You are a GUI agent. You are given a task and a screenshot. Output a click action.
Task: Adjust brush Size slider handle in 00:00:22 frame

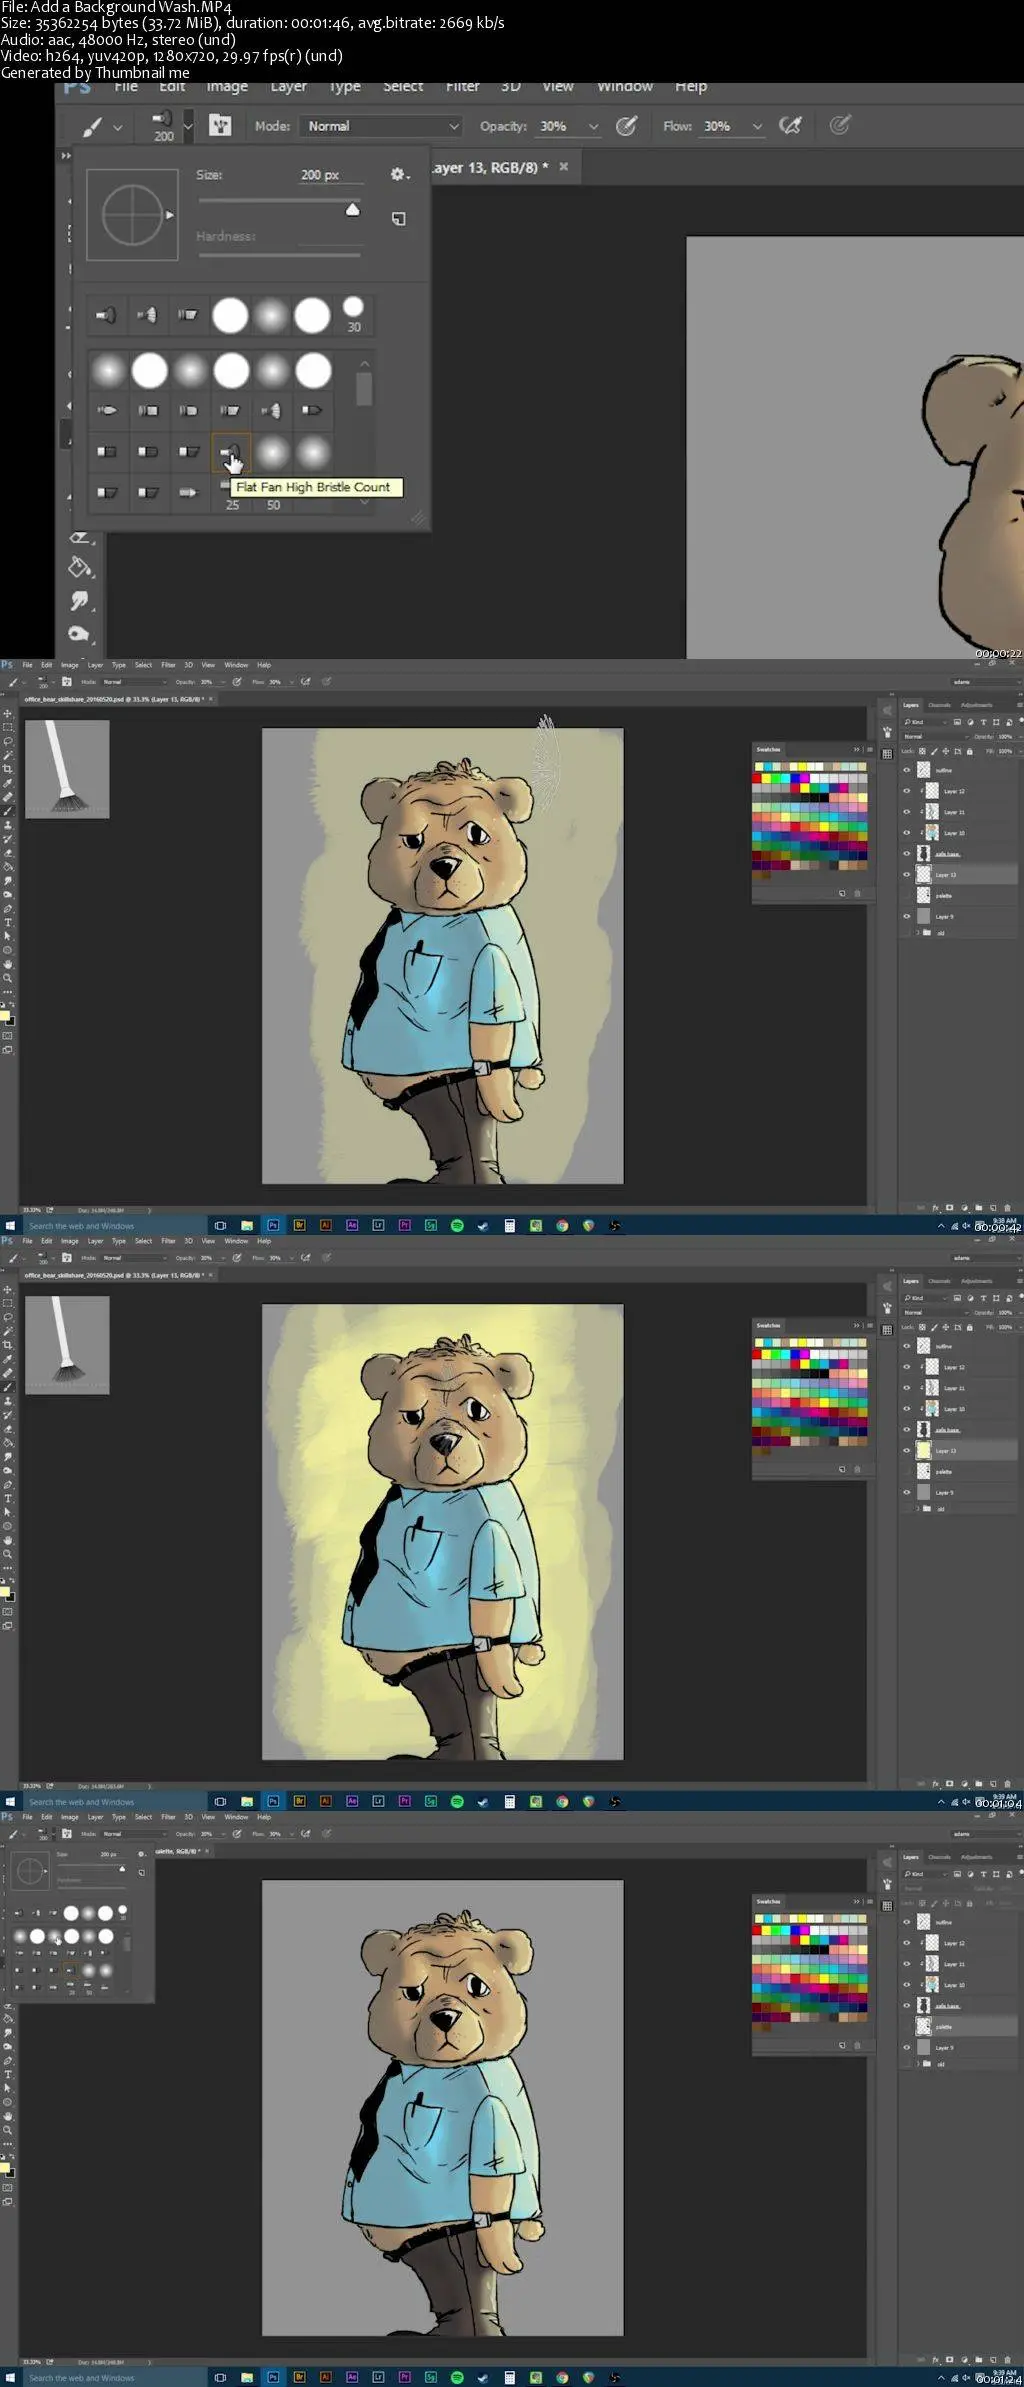[352, 209]
